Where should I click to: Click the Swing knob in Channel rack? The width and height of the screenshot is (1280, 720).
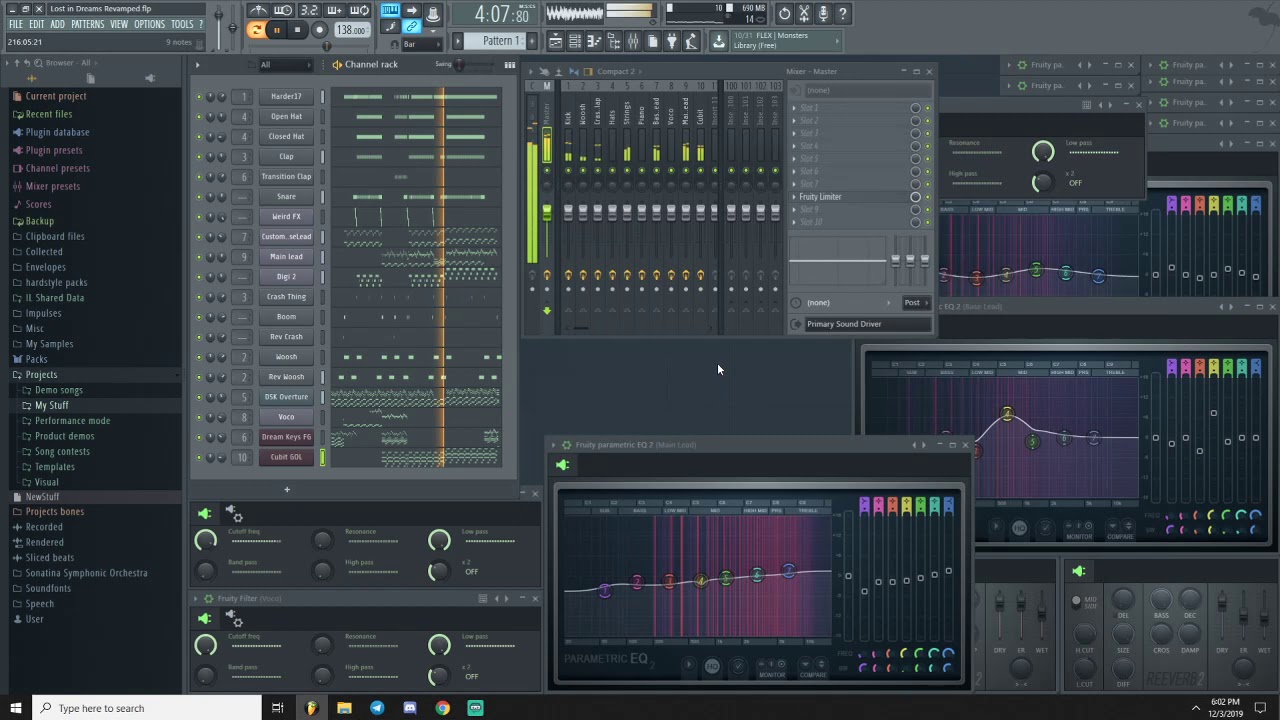tap(459, 65)
